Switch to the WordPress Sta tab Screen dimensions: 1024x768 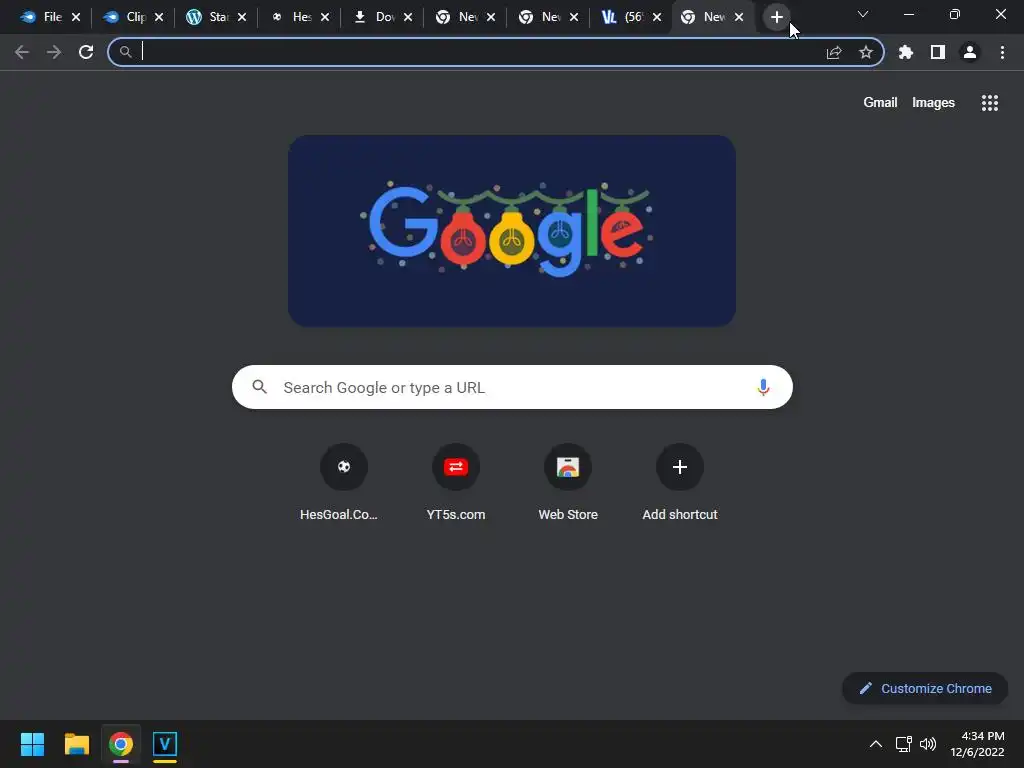click(x=208, y=18)
